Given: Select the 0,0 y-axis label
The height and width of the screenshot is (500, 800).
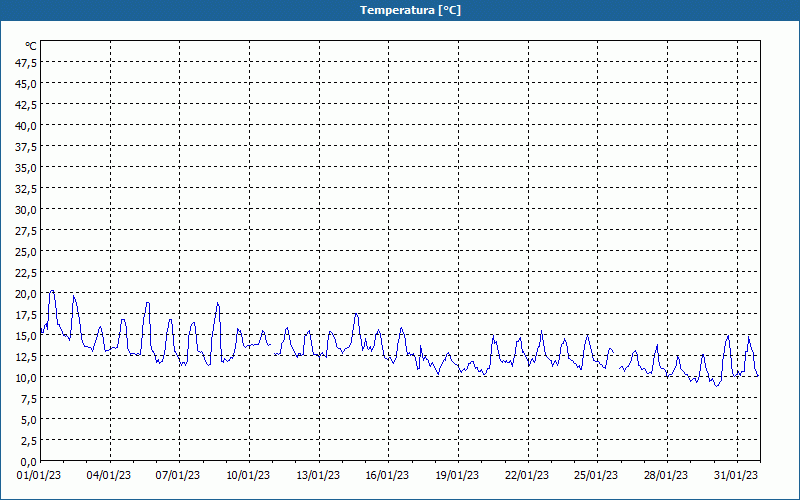Looking at the screenshot, I should [29, 462].
